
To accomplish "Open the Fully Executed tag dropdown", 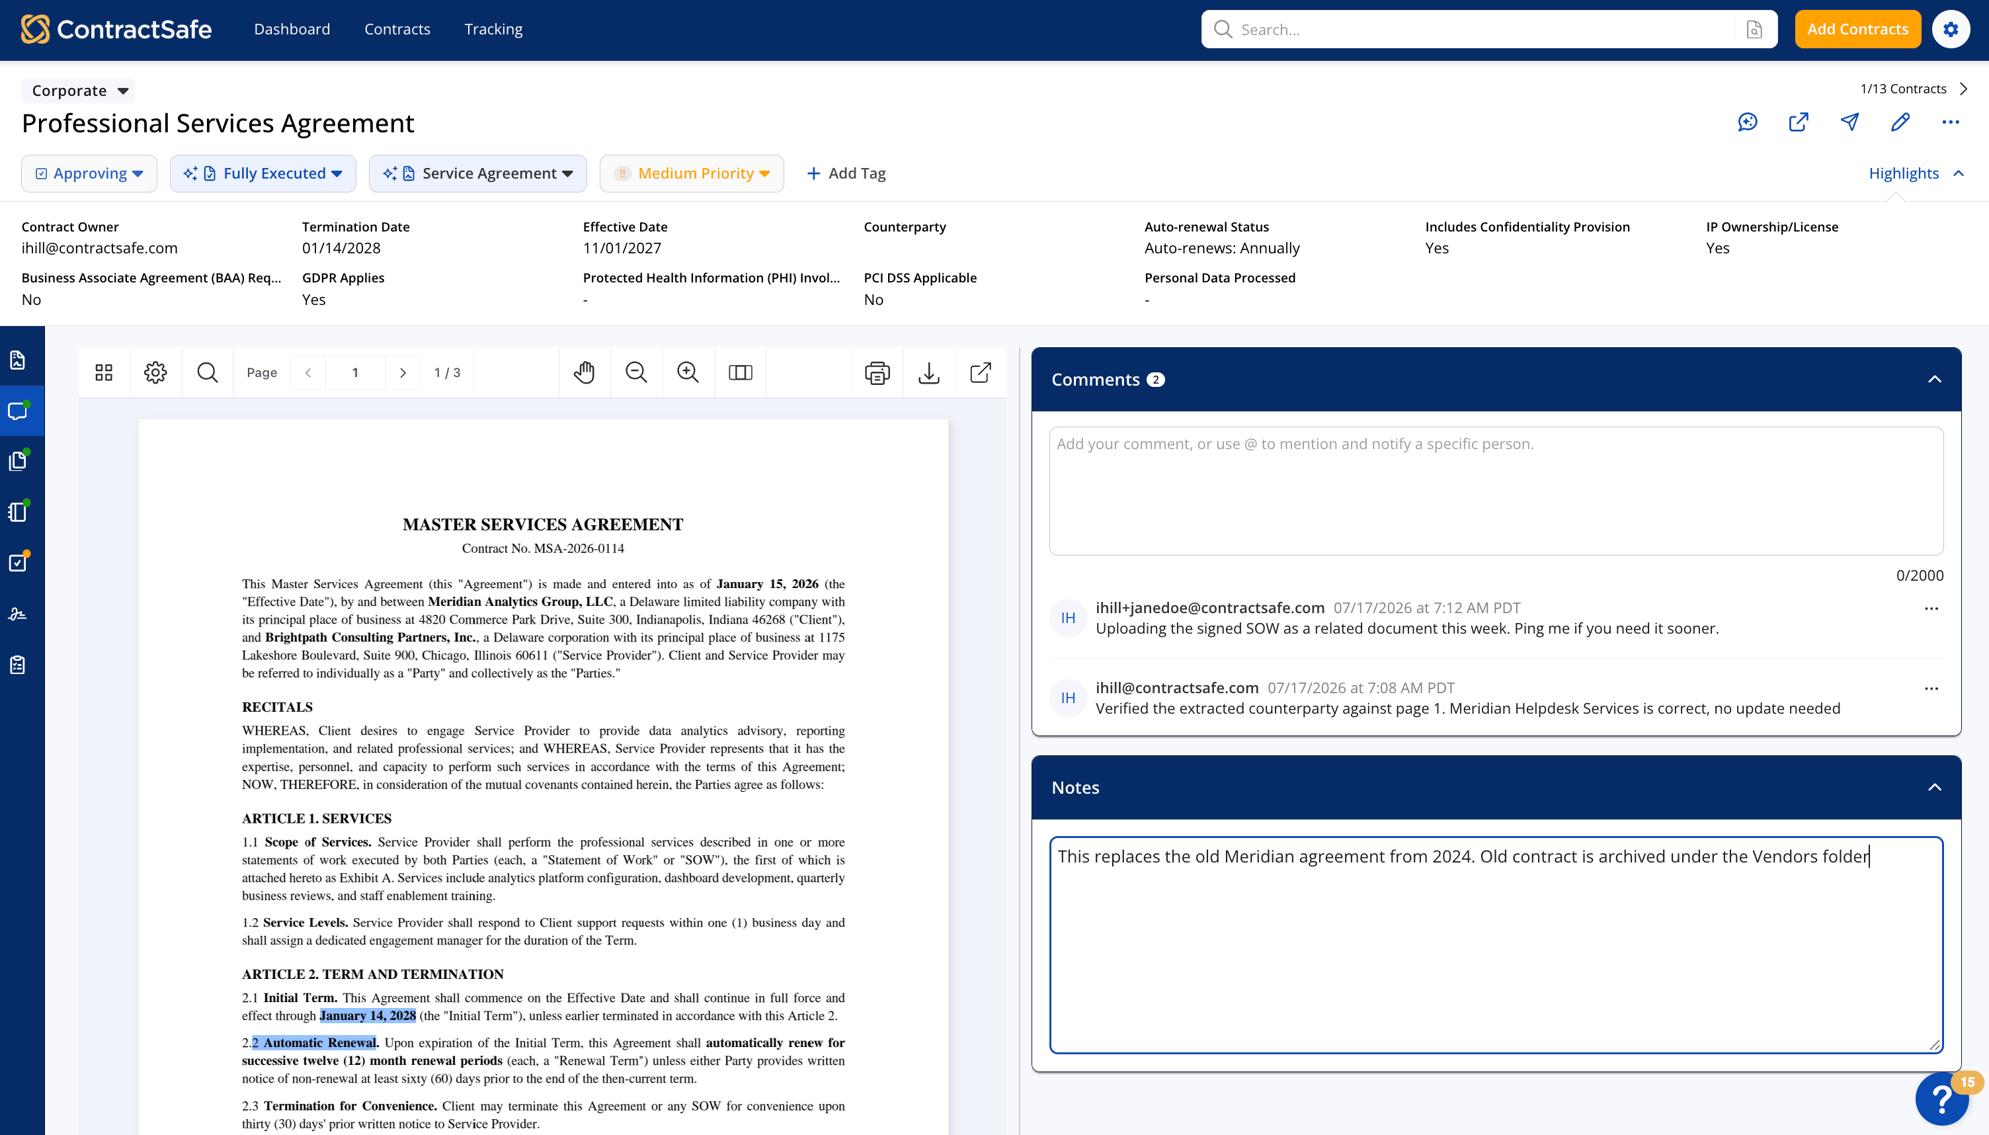I will pos(263,173).
